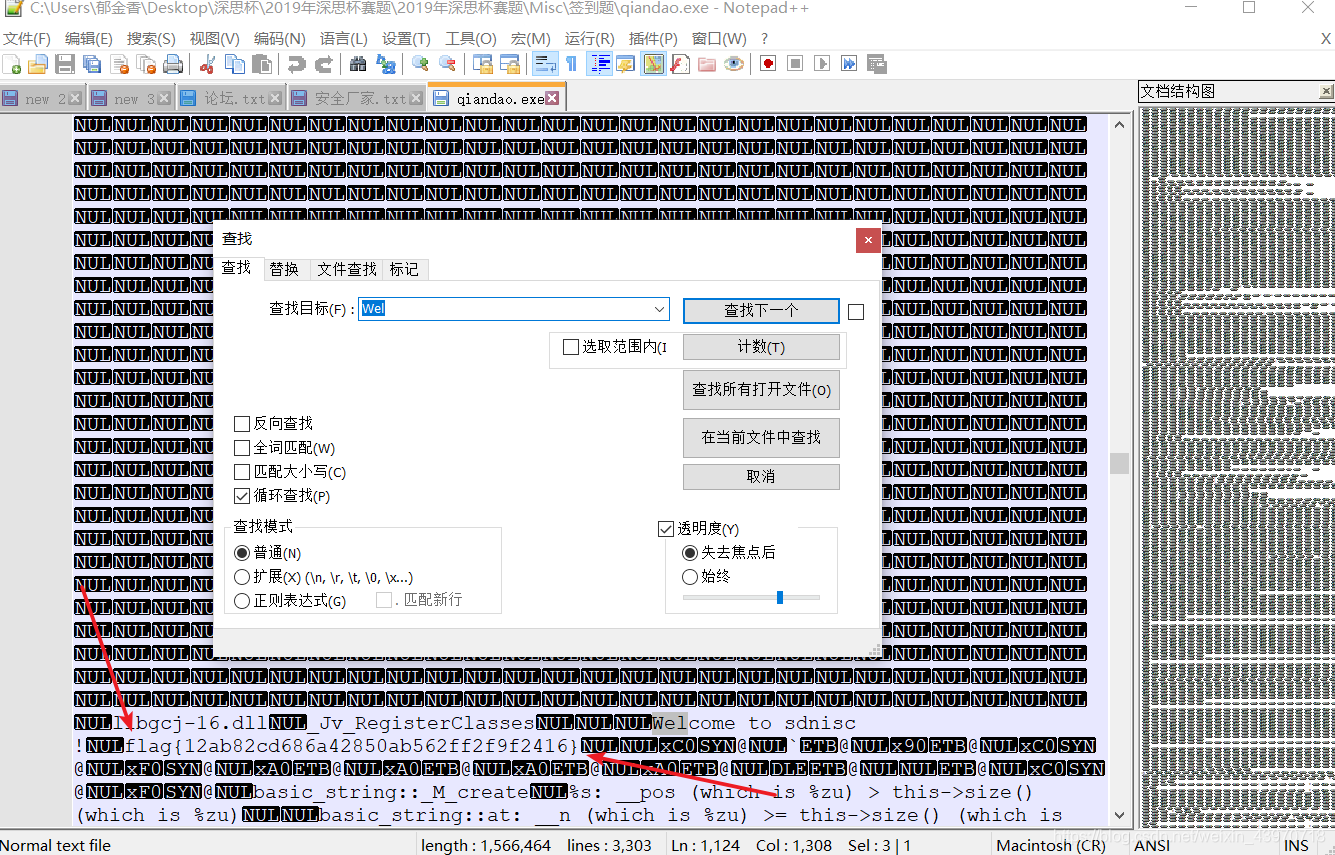This screenshot has width=1335, height=855.
Task: Open 宏 menu
Action: pos(531,38)
